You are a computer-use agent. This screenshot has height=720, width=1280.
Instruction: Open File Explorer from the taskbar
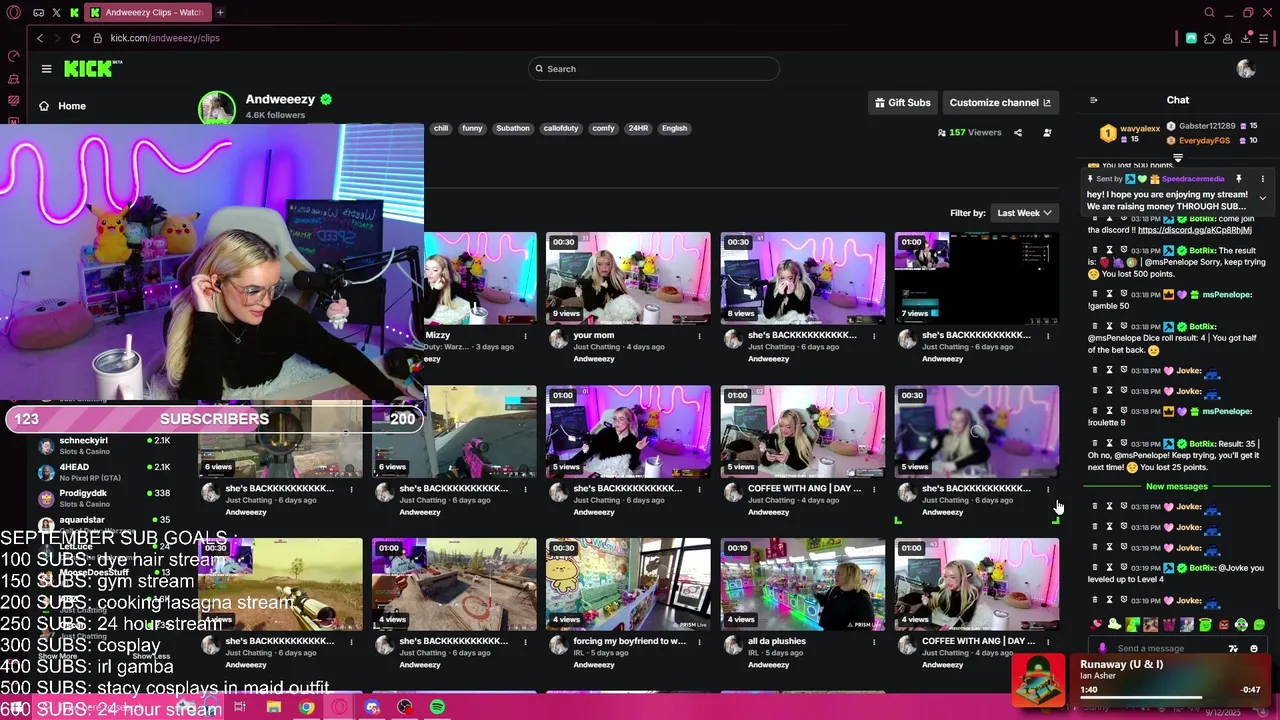[273, 707]
